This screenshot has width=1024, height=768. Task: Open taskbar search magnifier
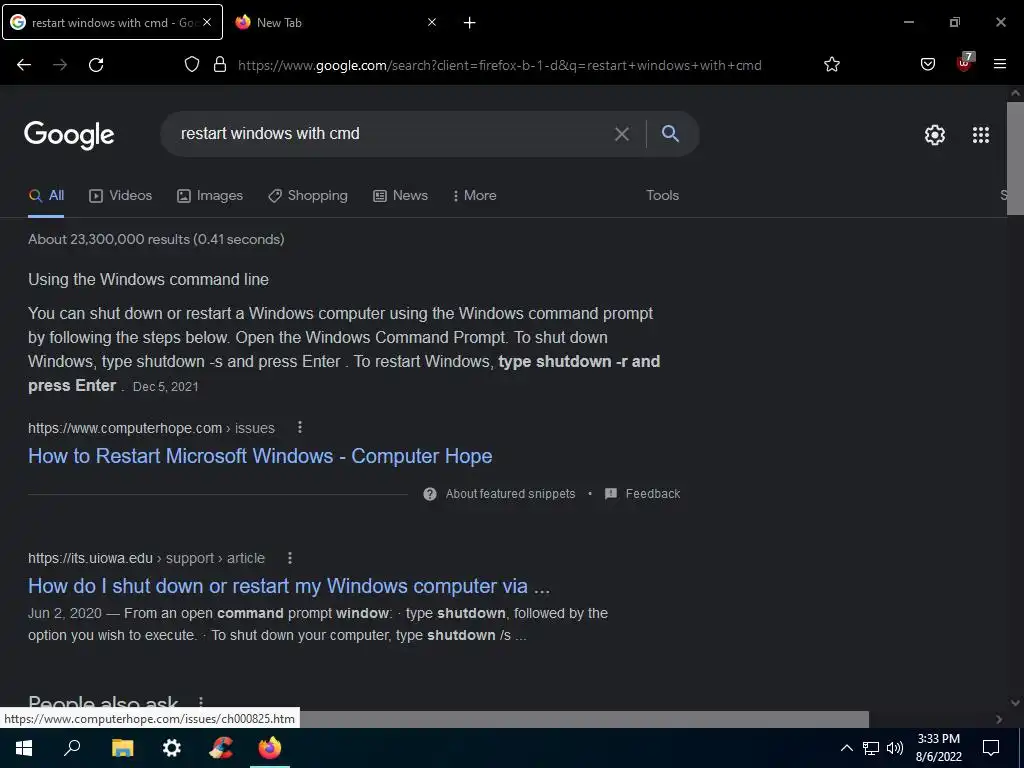point(72,747)
